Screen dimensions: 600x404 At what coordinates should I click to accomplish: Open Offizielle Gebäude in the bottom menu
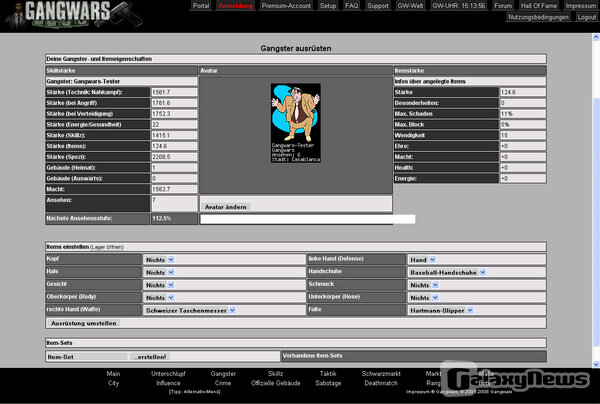pos(276,383)
